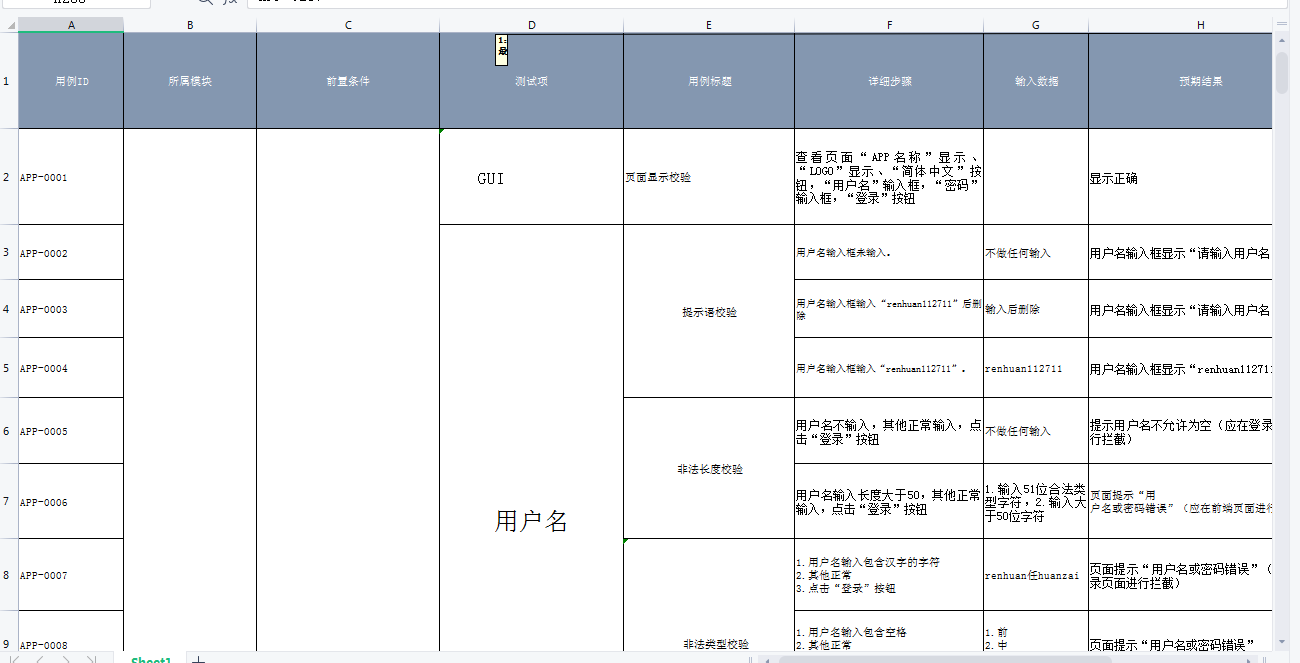The height and width of the screenshot is (663, 1300).
Task: Select row 6 header
Action: click(9, 431)
